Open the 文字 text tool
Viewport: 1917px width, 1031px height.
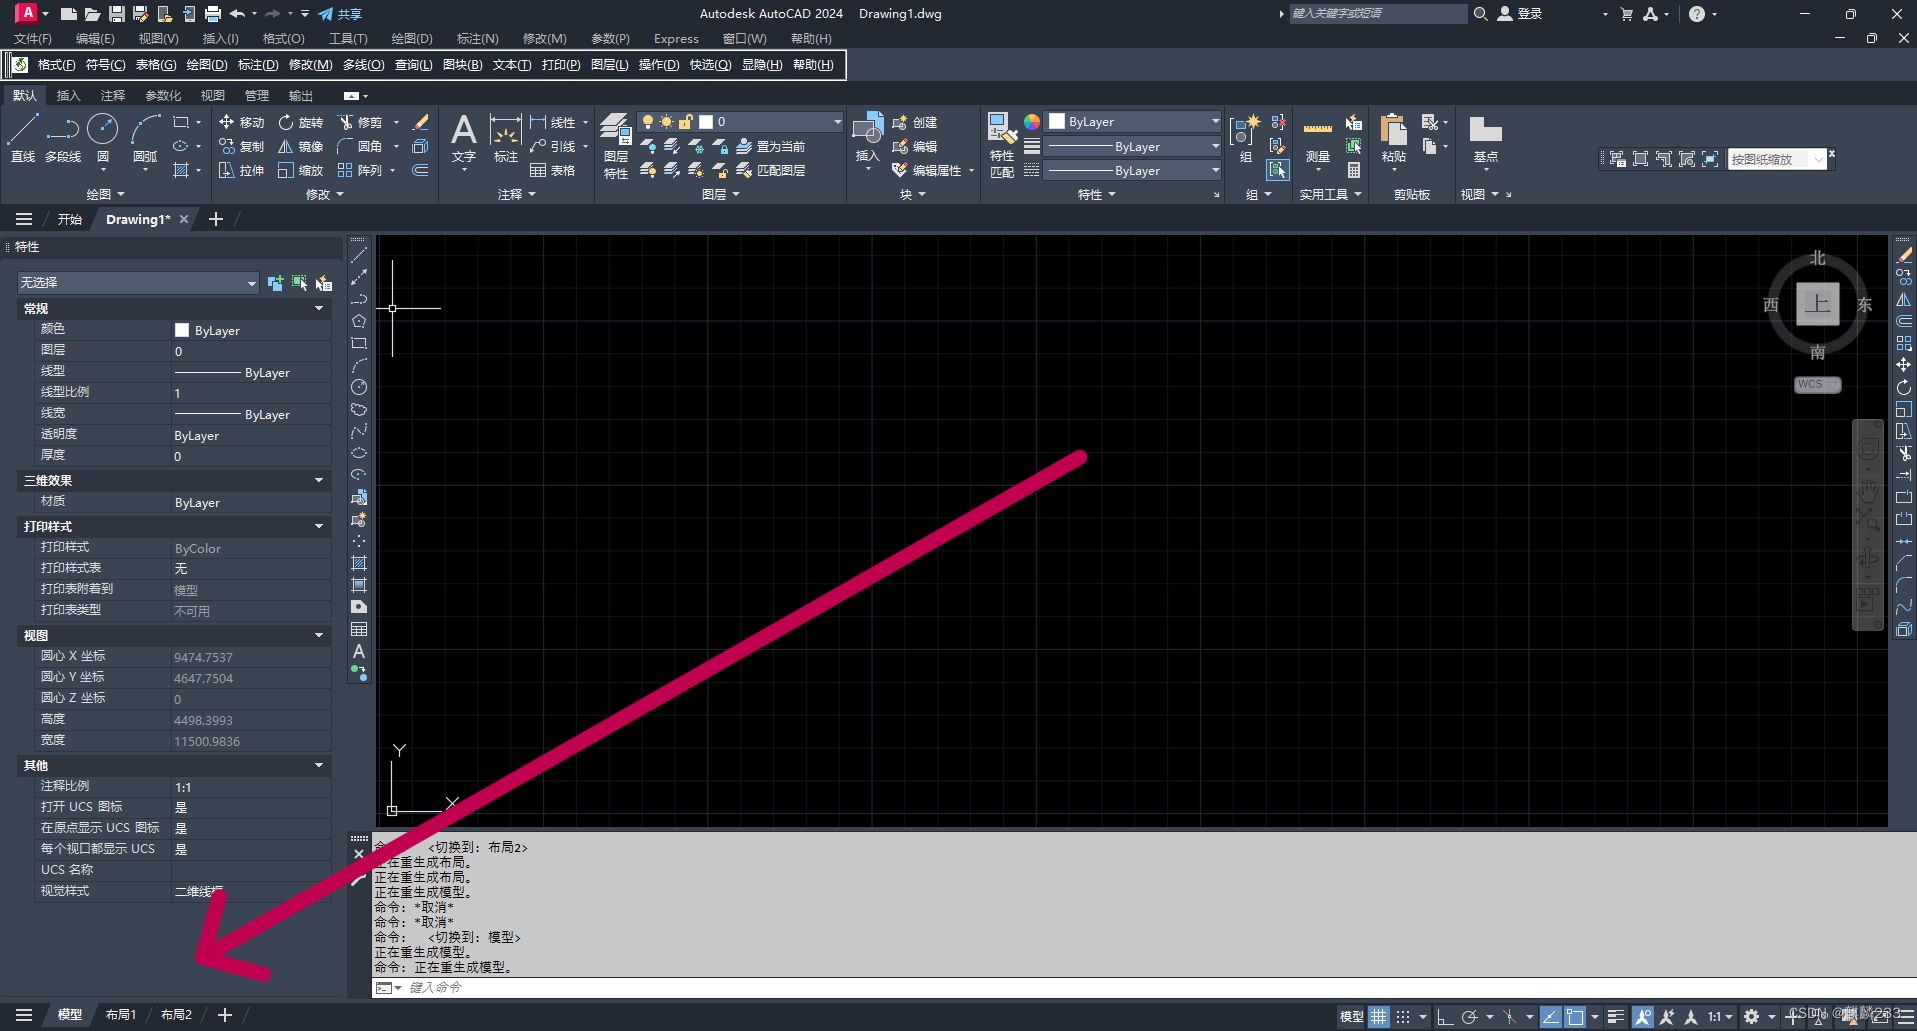tap(463, 138)
